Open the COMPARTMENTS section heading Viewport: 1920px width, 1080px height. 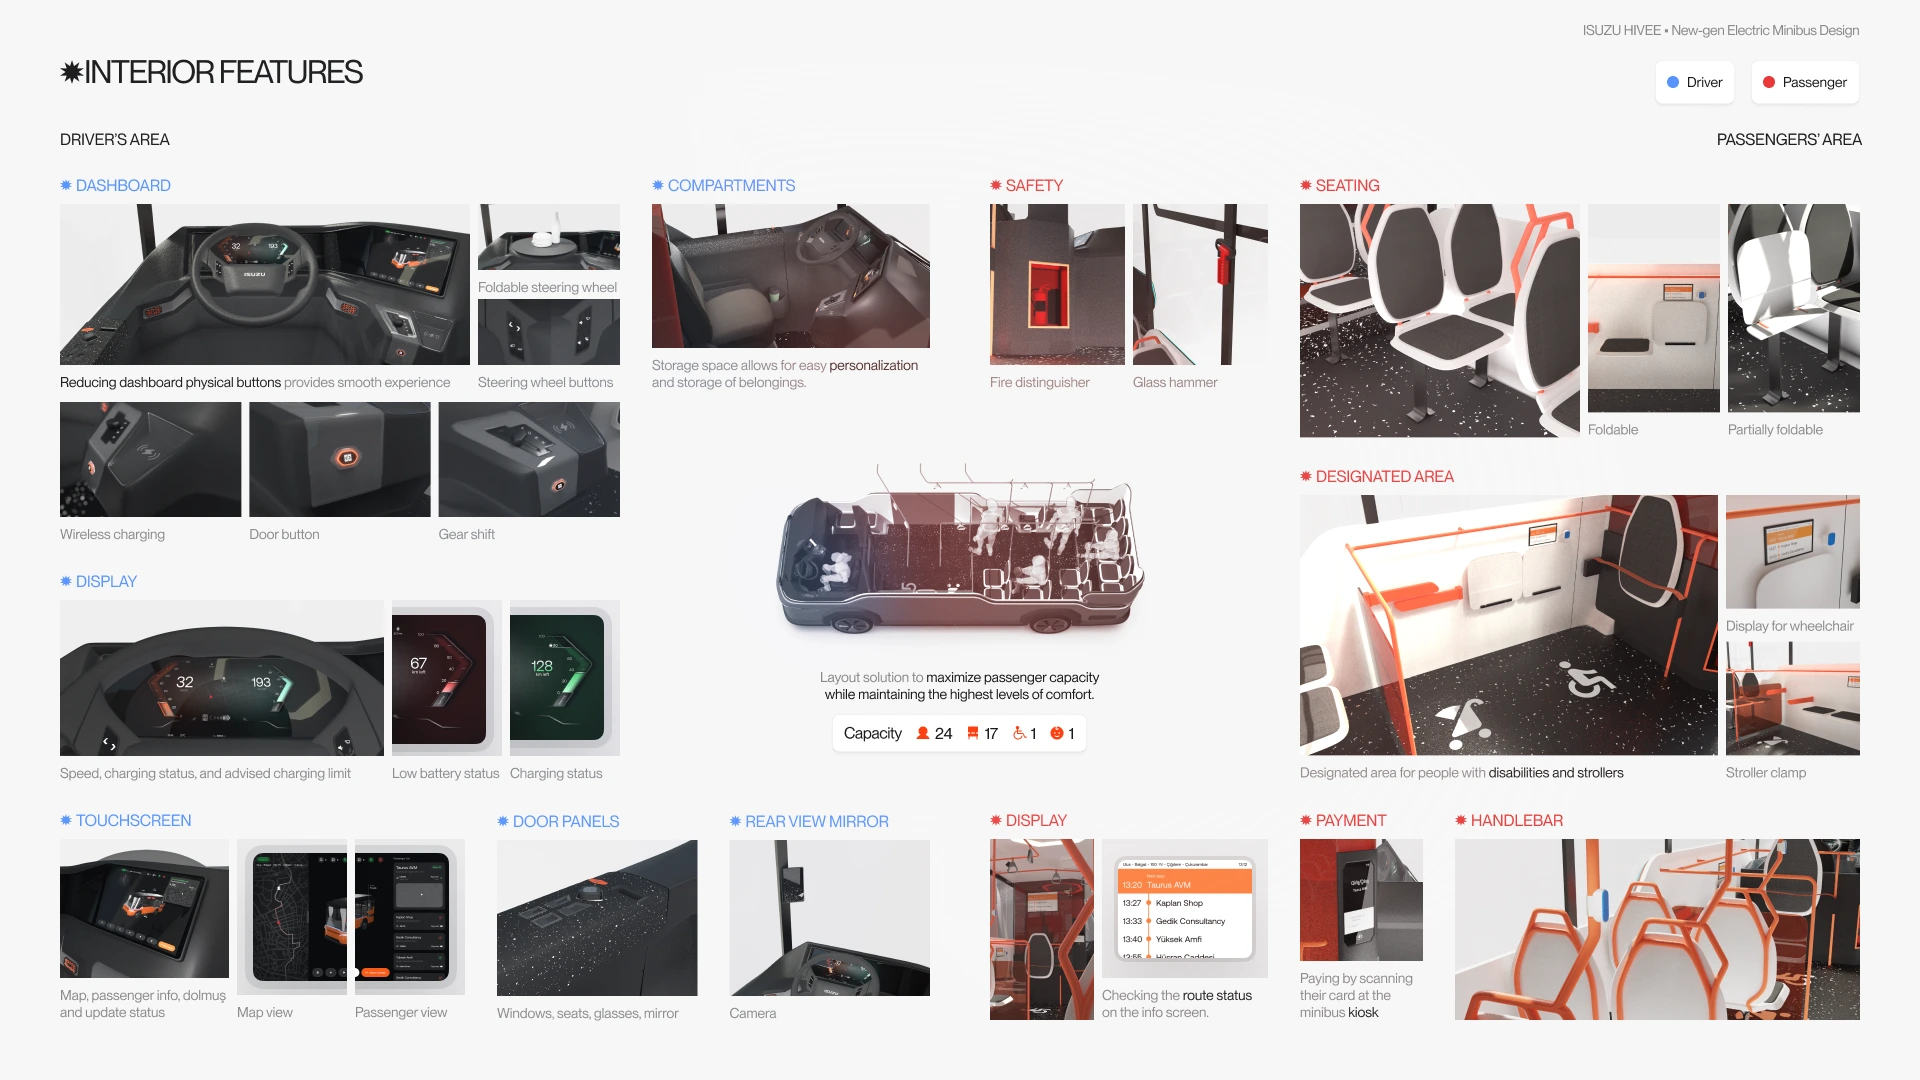(x=731, y=186)
